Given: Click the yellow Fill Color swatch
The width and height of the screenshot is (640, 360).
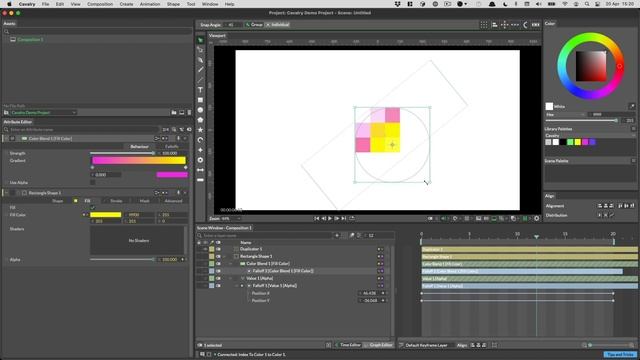Looking at the screenshot, I should [x=106, y=215].
